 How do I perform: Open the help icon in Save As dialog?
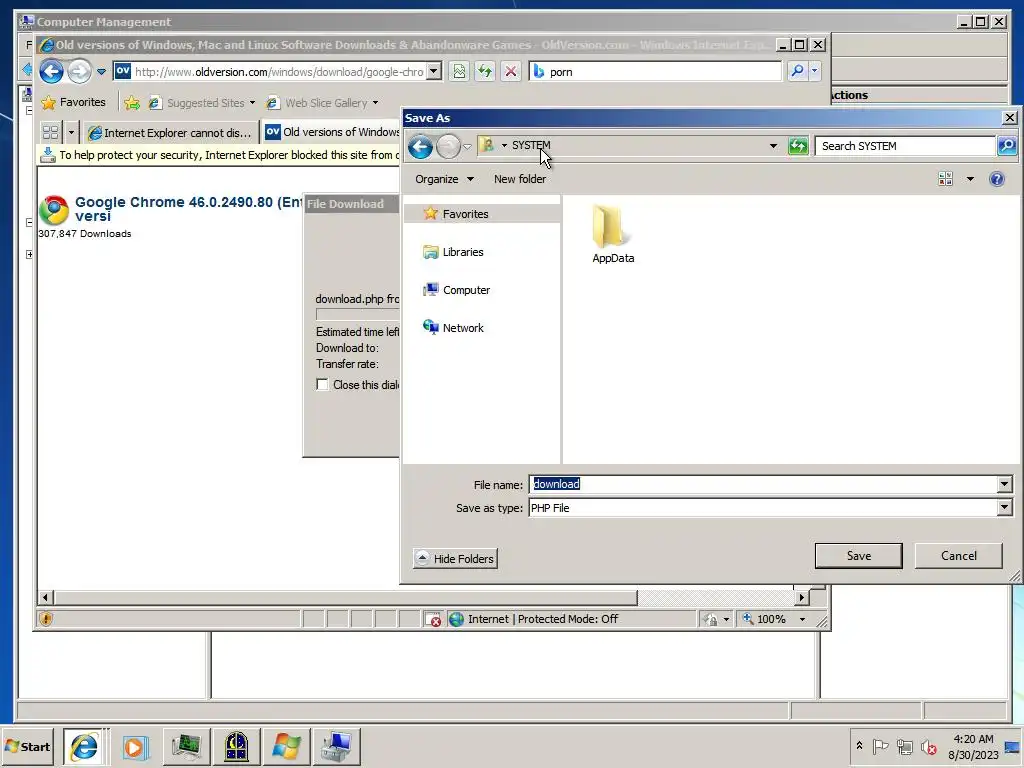click(x=997, y=179)
